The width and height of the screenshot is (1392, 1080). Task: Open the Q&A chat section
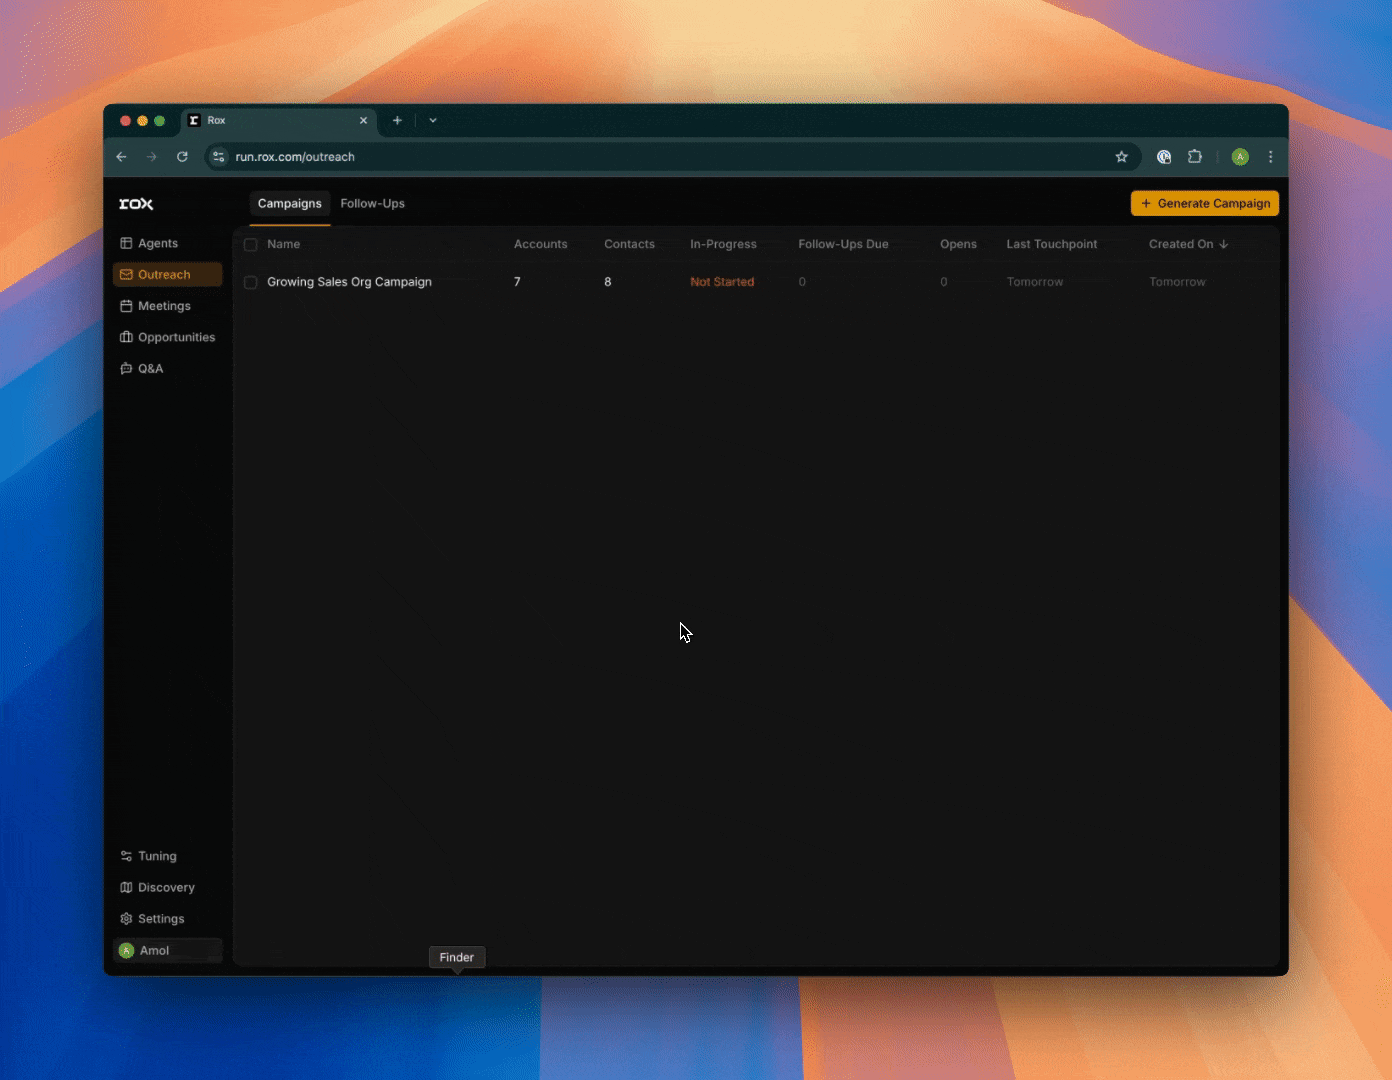[x=150, y=369]
